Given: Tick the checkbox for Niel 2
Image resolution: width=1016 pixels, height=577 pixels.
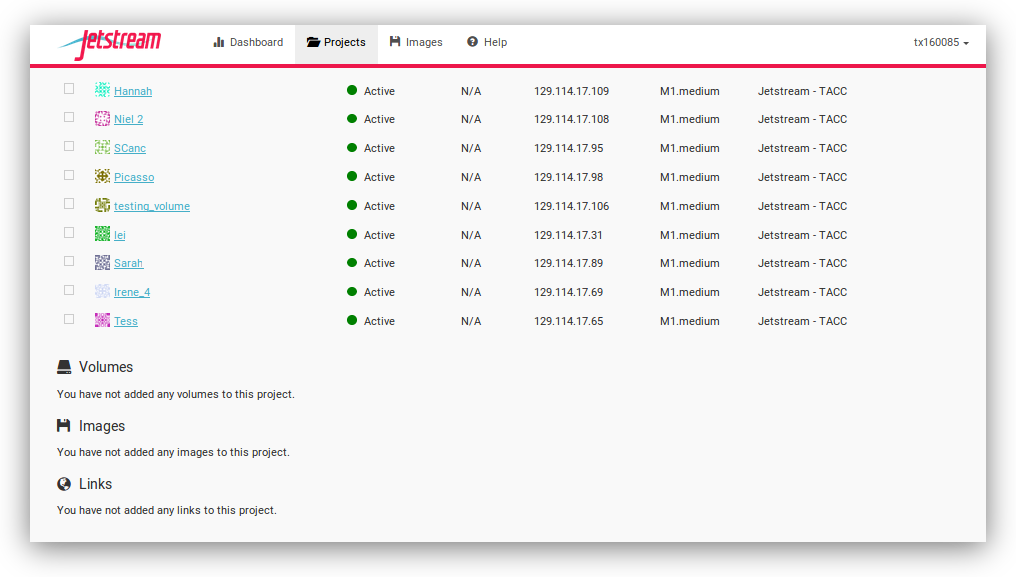Looking at the screenshot, I should pos(69,118).
